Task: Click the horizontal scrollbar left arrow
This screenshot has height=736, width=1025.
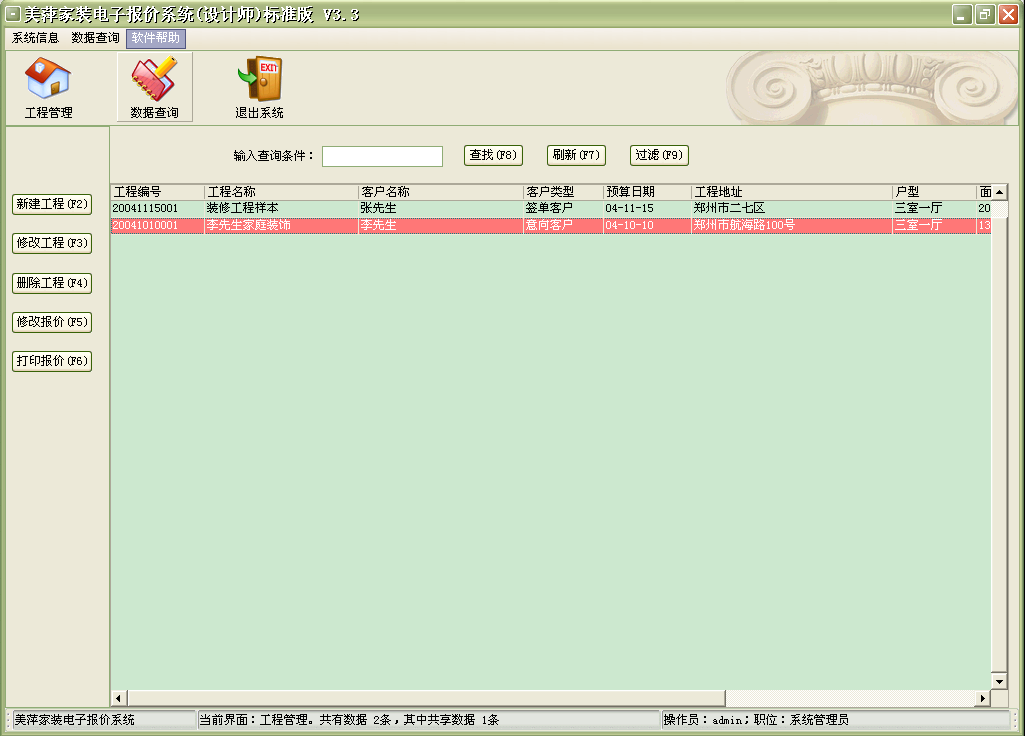Action: point(118,699)
